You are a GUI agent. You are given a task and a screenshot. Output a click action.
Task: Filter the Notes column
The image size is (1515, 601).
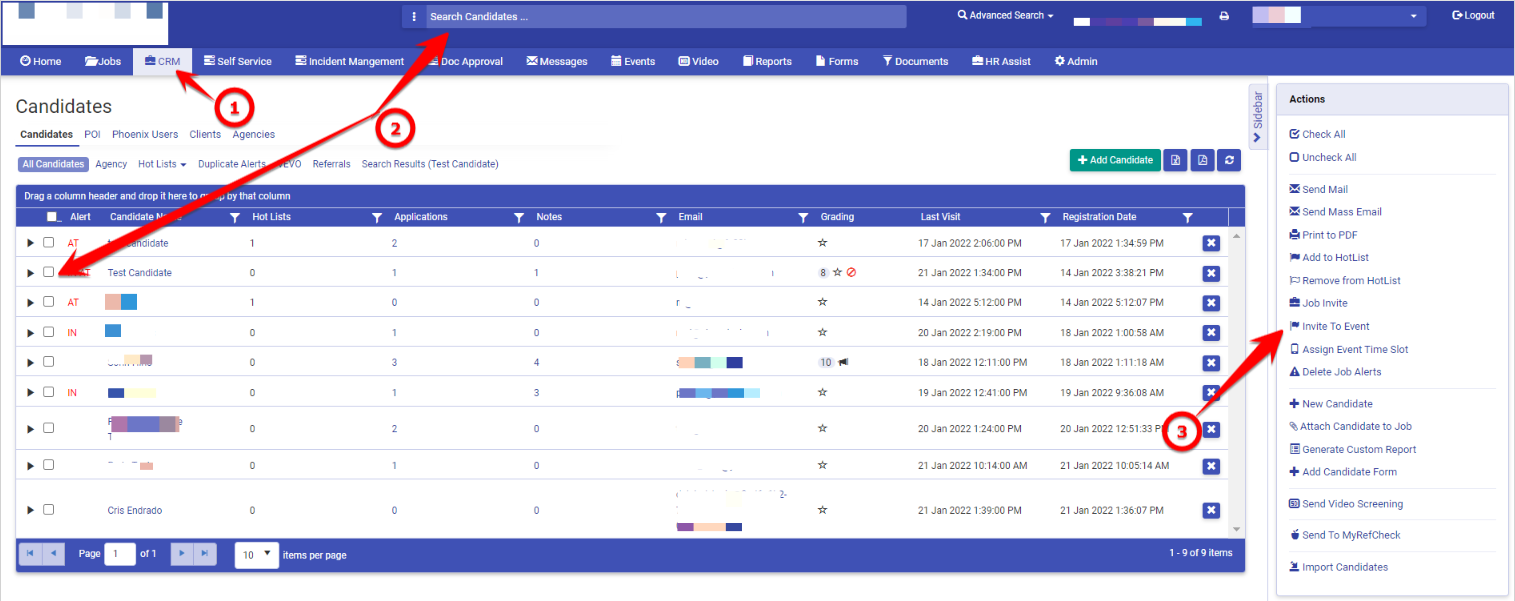(661, 217)
